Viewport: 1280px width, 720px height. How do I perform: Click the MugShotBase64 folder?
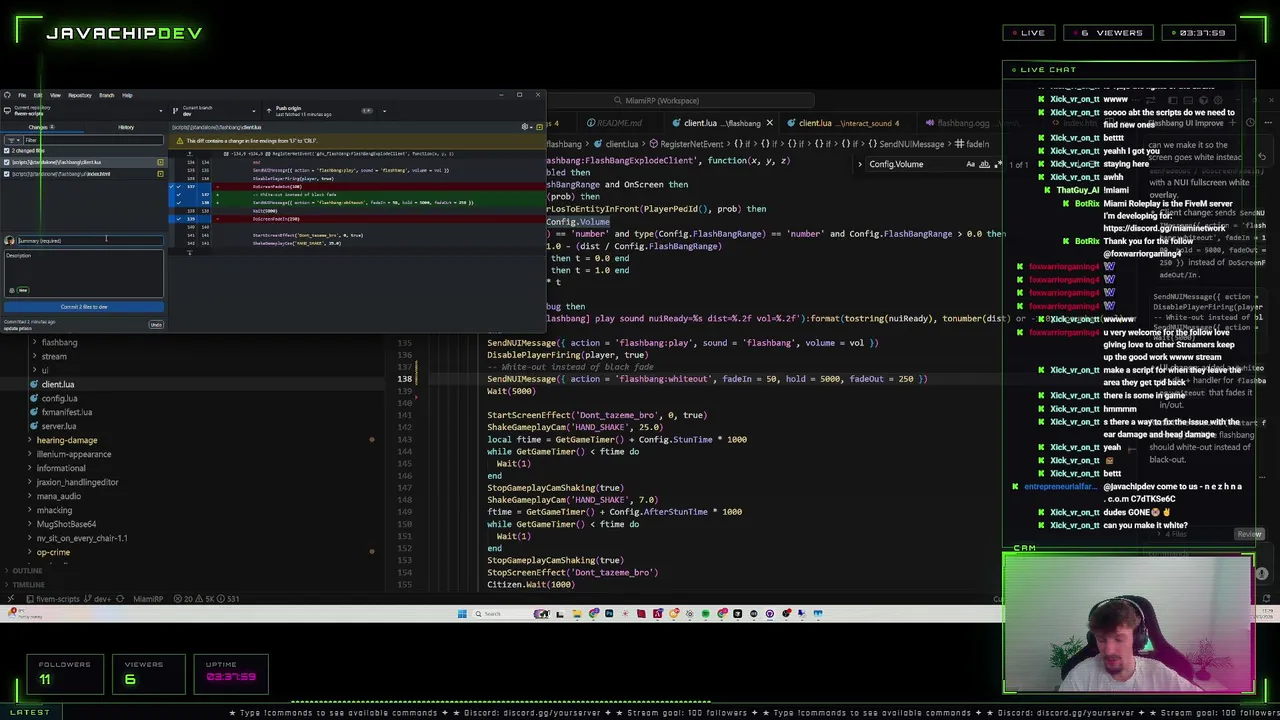click(x=66, y=524)
